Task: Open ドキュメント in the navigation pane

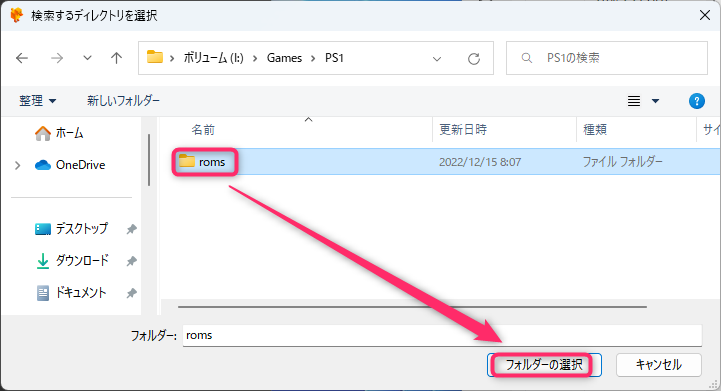Action: (x=71, y=293)
